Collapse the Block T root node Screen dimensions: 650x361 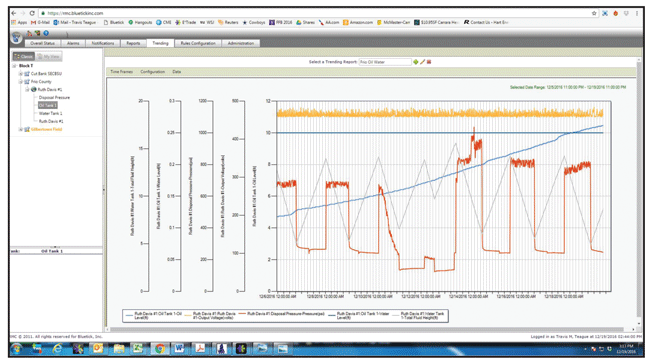pos(14,66)
